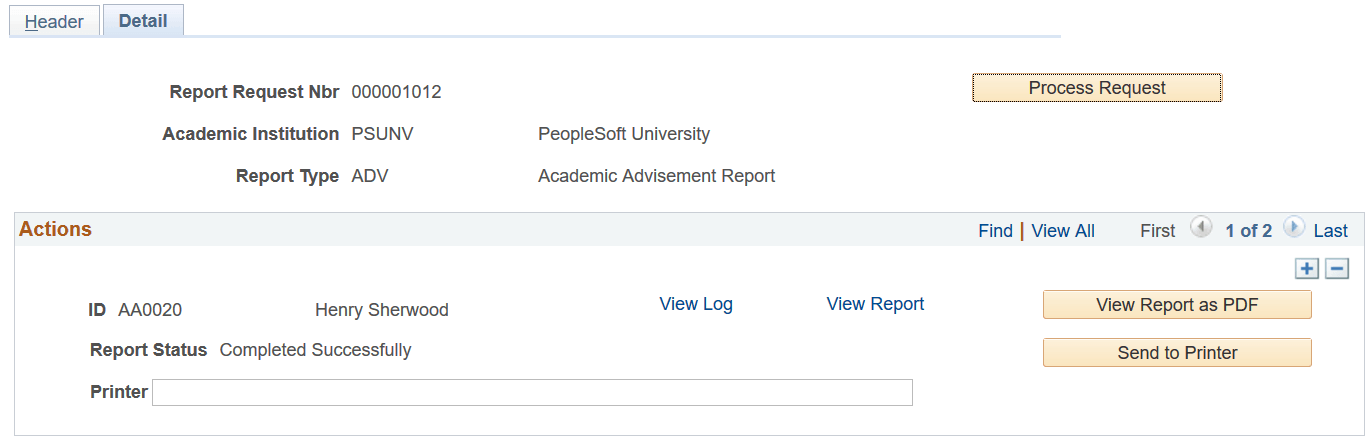Click the student ID value AA0020
Image resolution: width=1372 pixels, height=445 pixels.
click(x=150, y=310)
